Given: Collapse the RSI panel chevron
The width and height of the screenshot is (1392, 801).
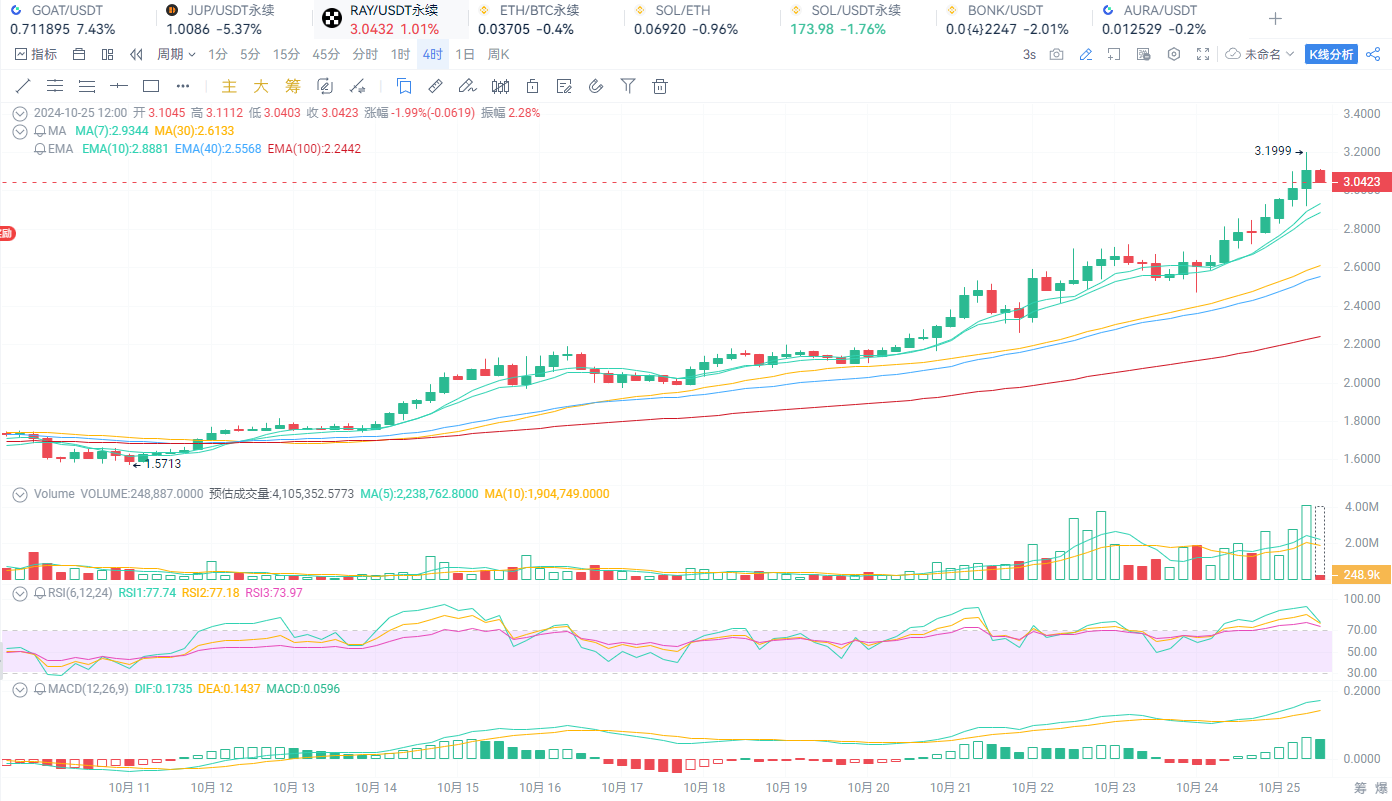Looking at the screenshot, I should coord(19,593).
